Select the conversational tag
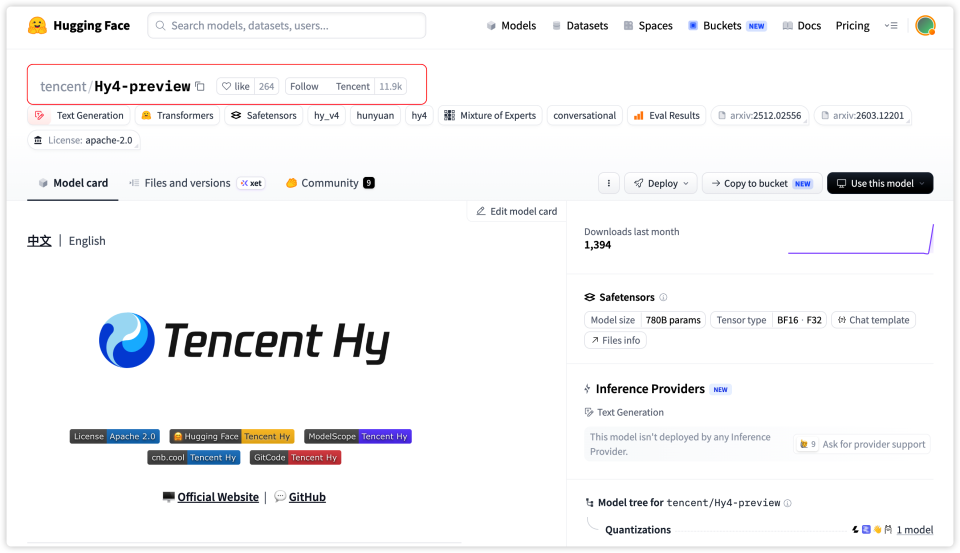Screen dimensions: 960x553 pos(584,115)
